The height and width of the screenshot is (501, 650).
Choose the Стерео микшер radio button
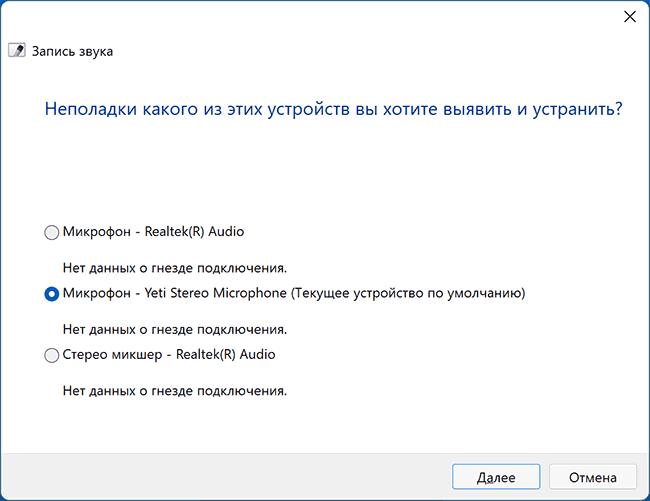pyautogui.click(x=52, y=355)
